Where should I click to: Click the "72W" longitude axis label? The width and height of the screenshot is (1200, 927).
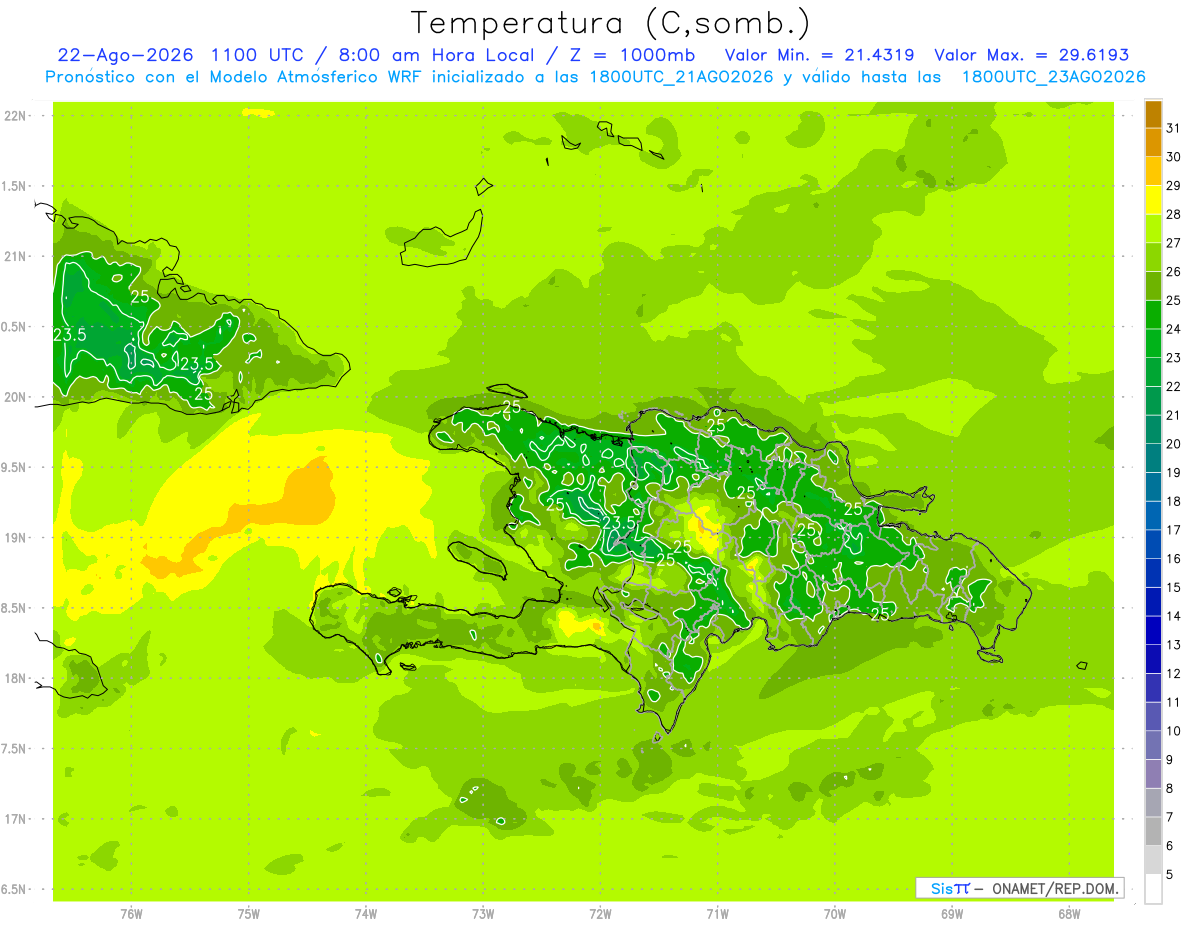coord(600,913)
